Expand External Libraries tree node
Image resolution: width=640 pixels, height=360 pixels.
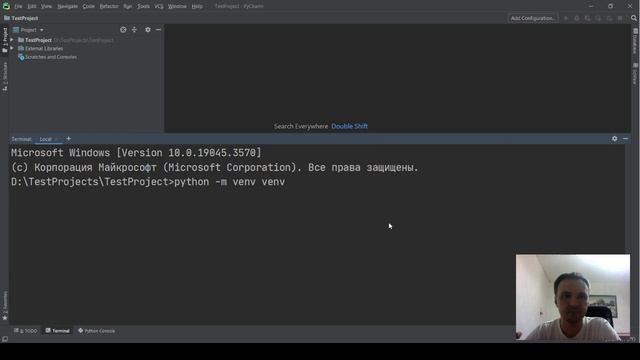click(x=12, y=48)
